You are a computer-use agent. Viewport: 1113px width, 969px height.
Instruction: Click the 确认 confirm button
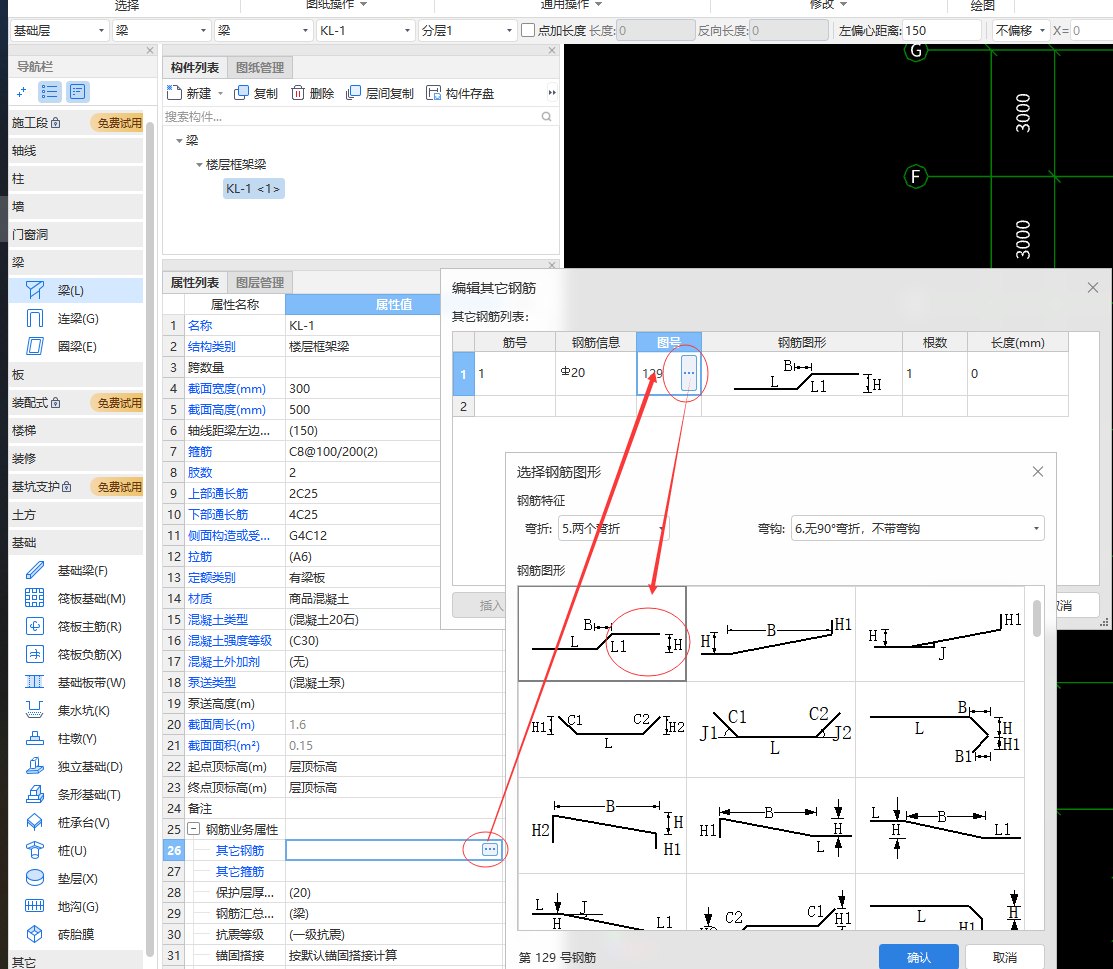(x=919, y=957)
